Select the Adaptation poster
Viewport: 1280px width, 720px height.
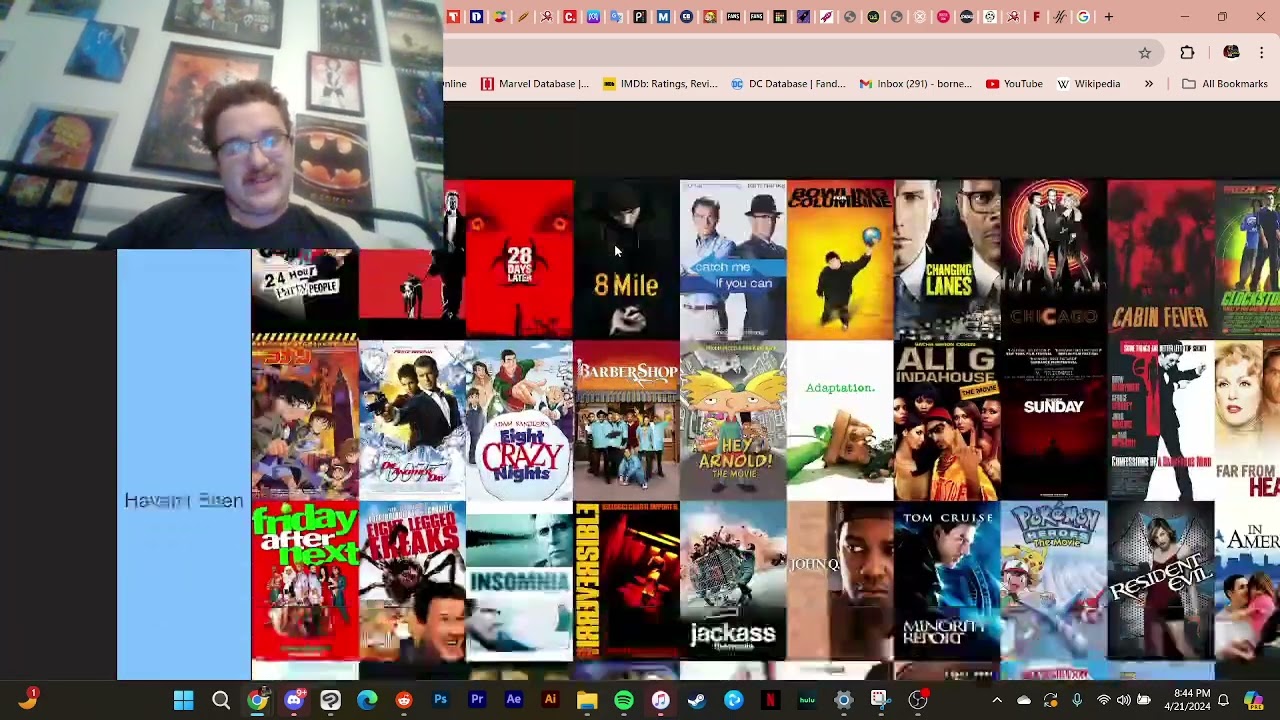coord(840,420)
